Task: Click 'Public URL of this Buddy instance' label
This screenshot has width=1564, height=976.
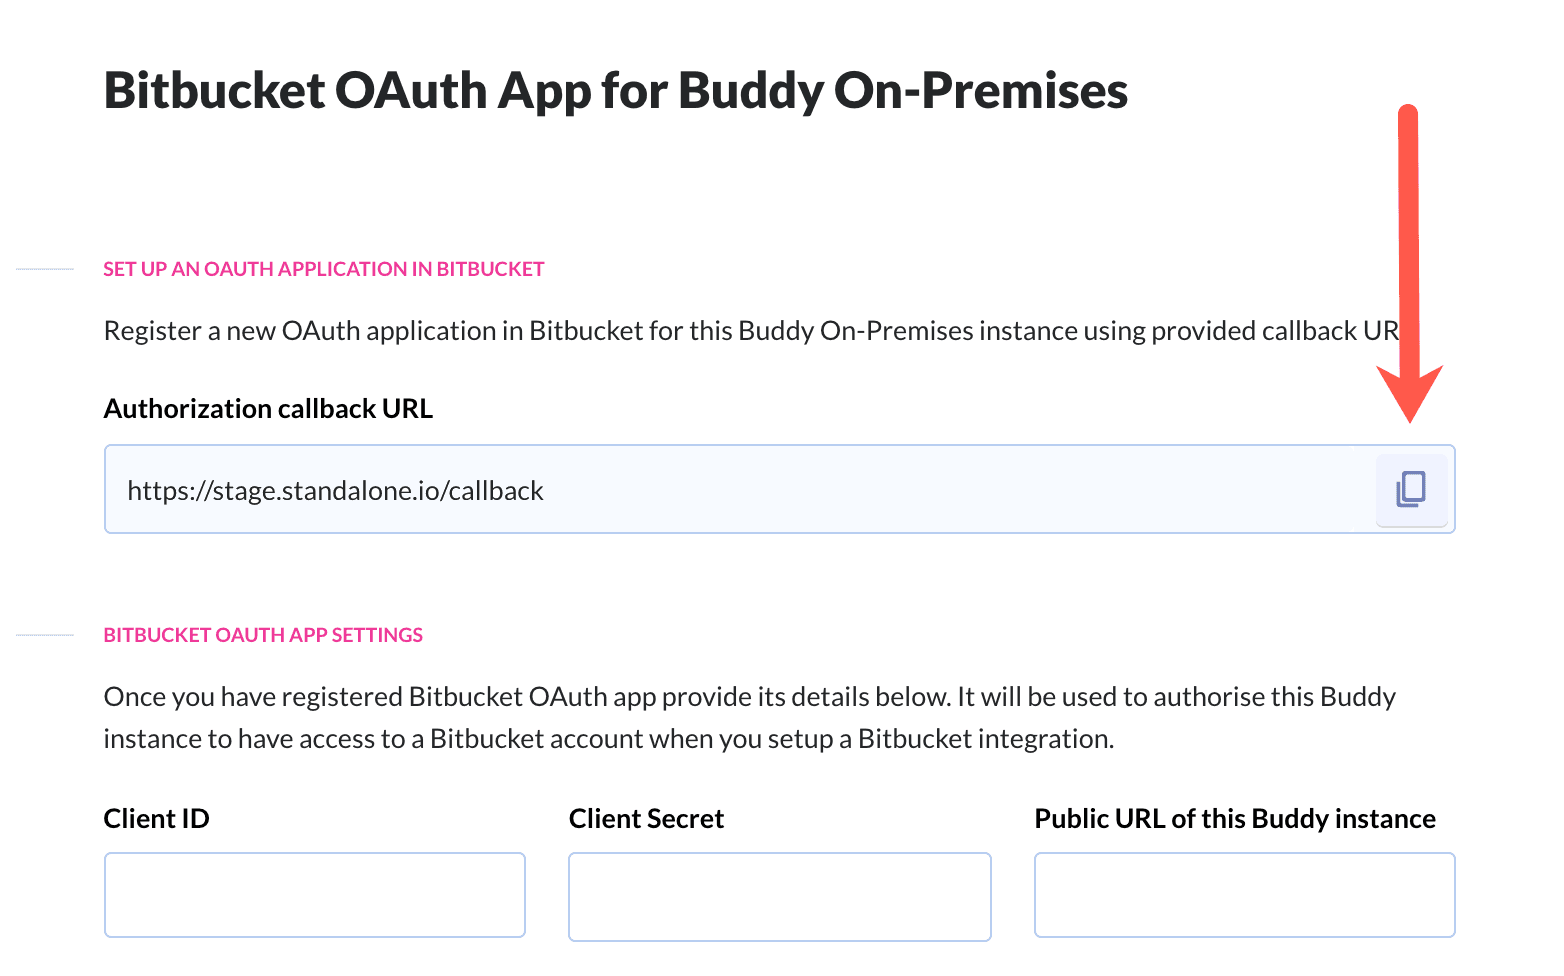Action: 1234,819
